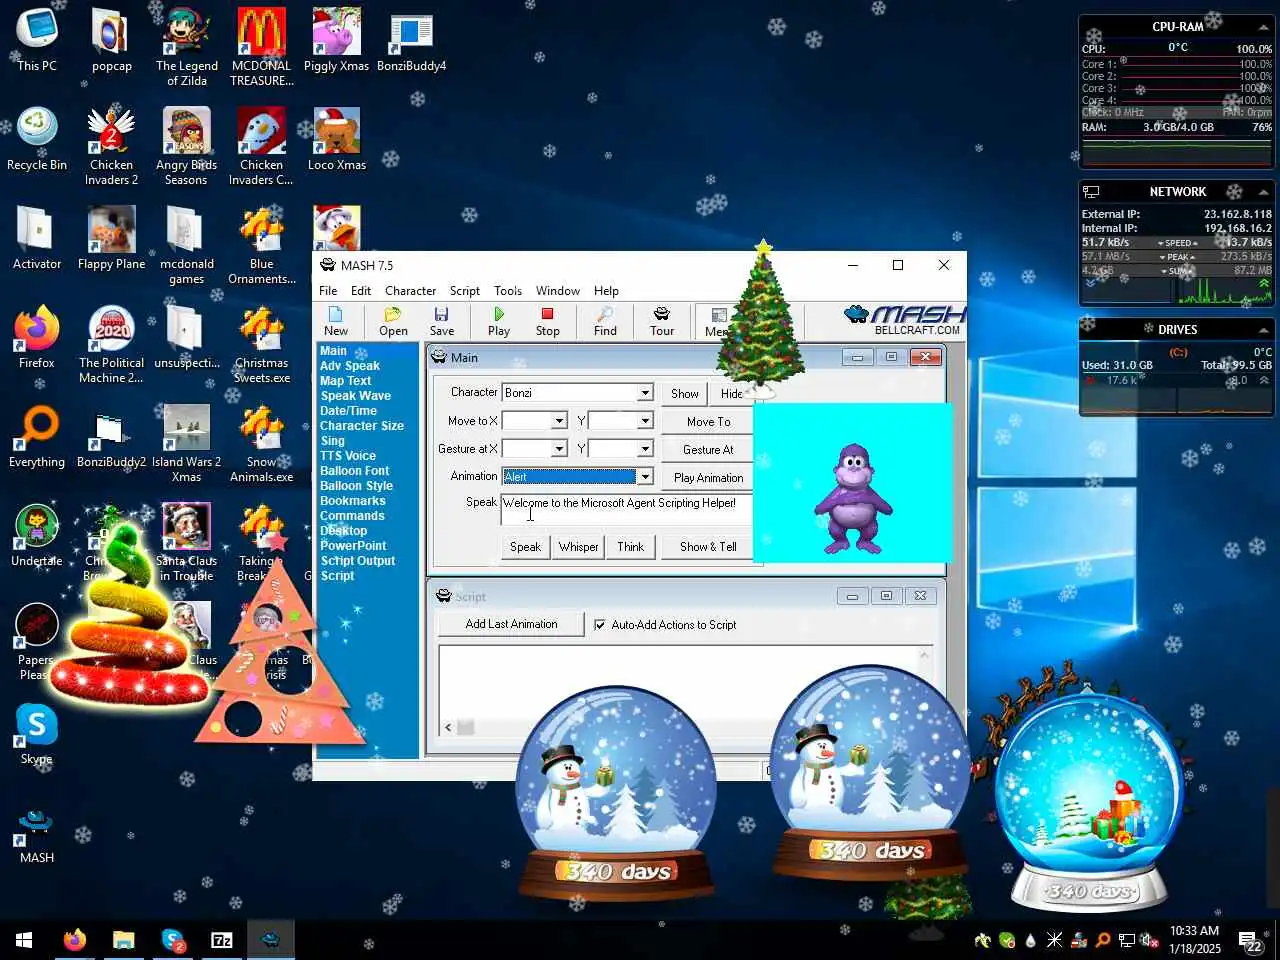Click the red Stop toolbar button
This screenshot has height=960, width=1280.
click(x=547, y=321)
